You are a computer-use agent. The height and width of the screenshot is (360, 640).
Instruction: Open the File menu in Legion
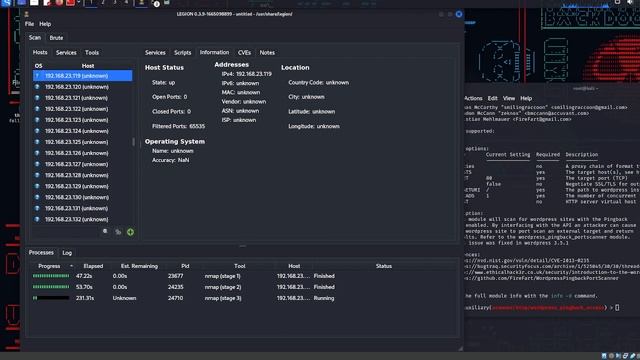pyautogui.click(x=29, y=24)
